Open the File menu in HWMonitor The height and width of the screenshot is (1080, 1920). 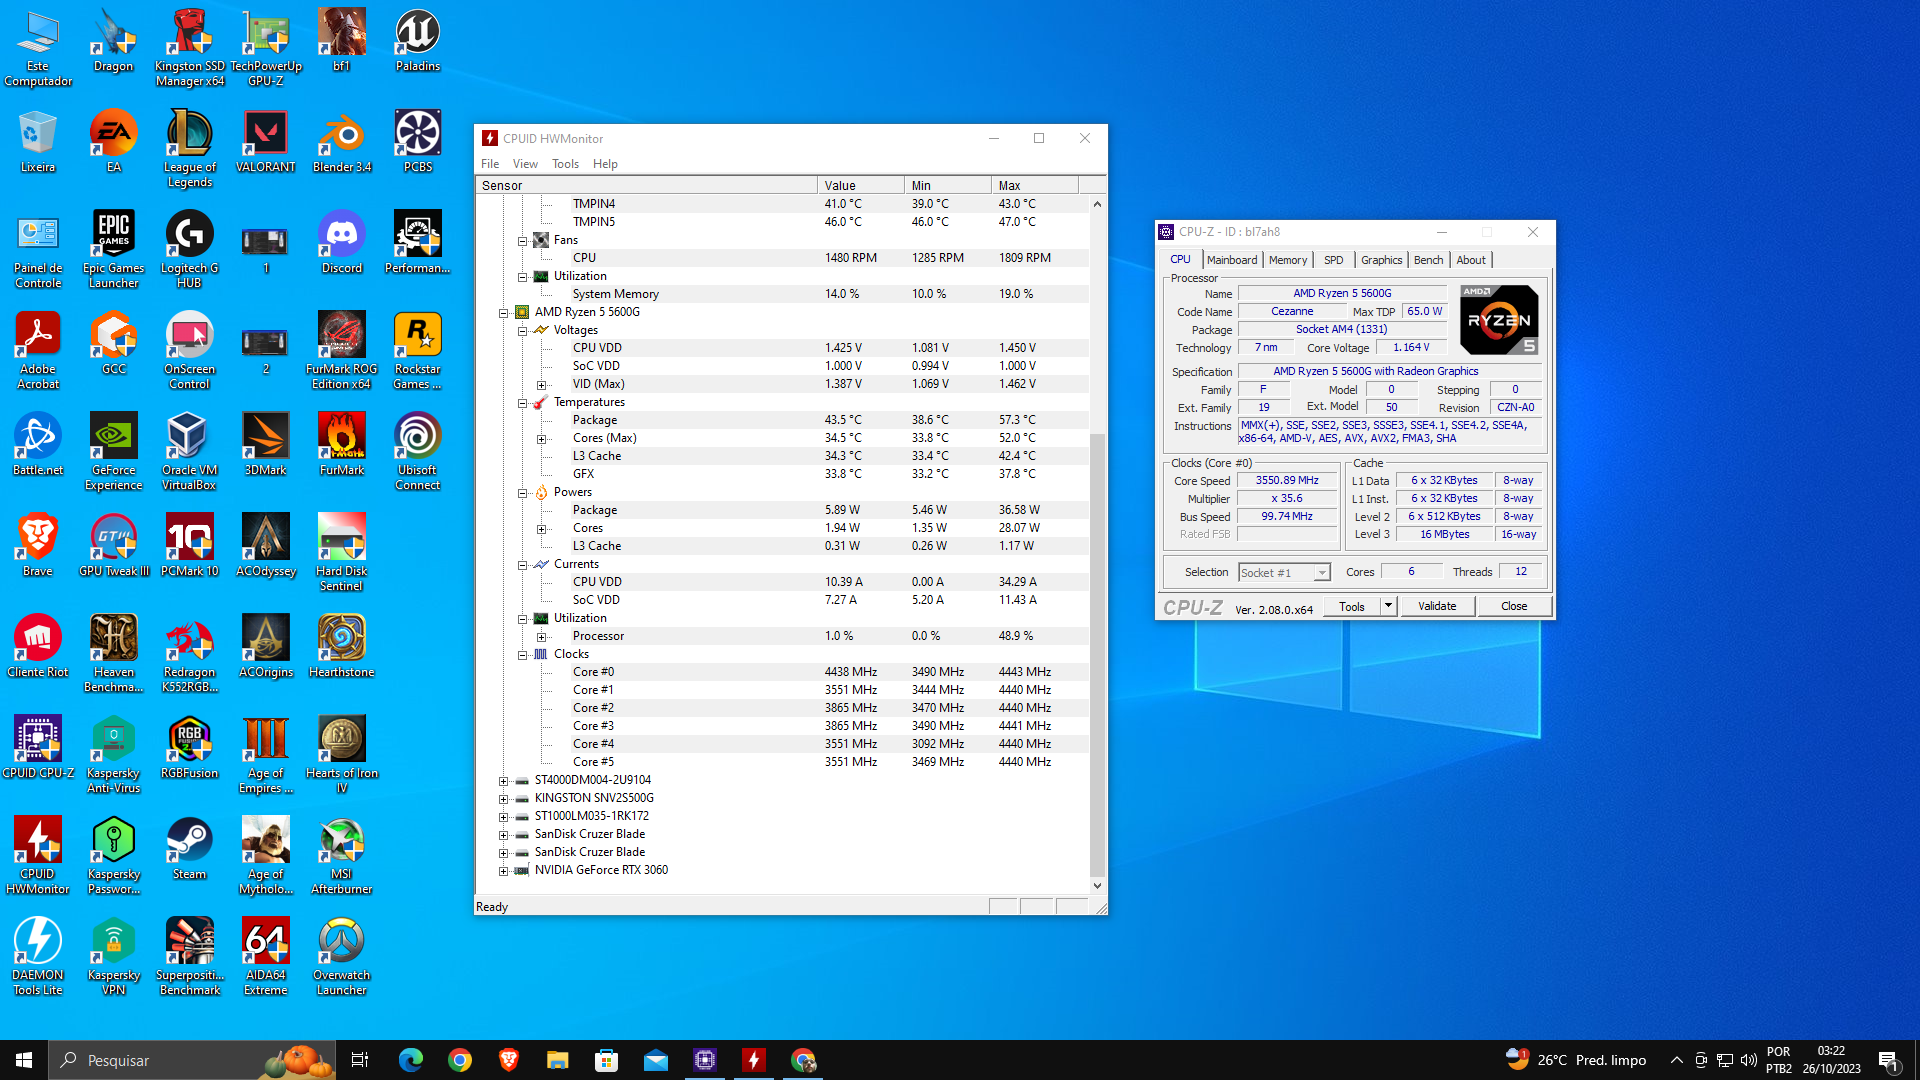490,164
